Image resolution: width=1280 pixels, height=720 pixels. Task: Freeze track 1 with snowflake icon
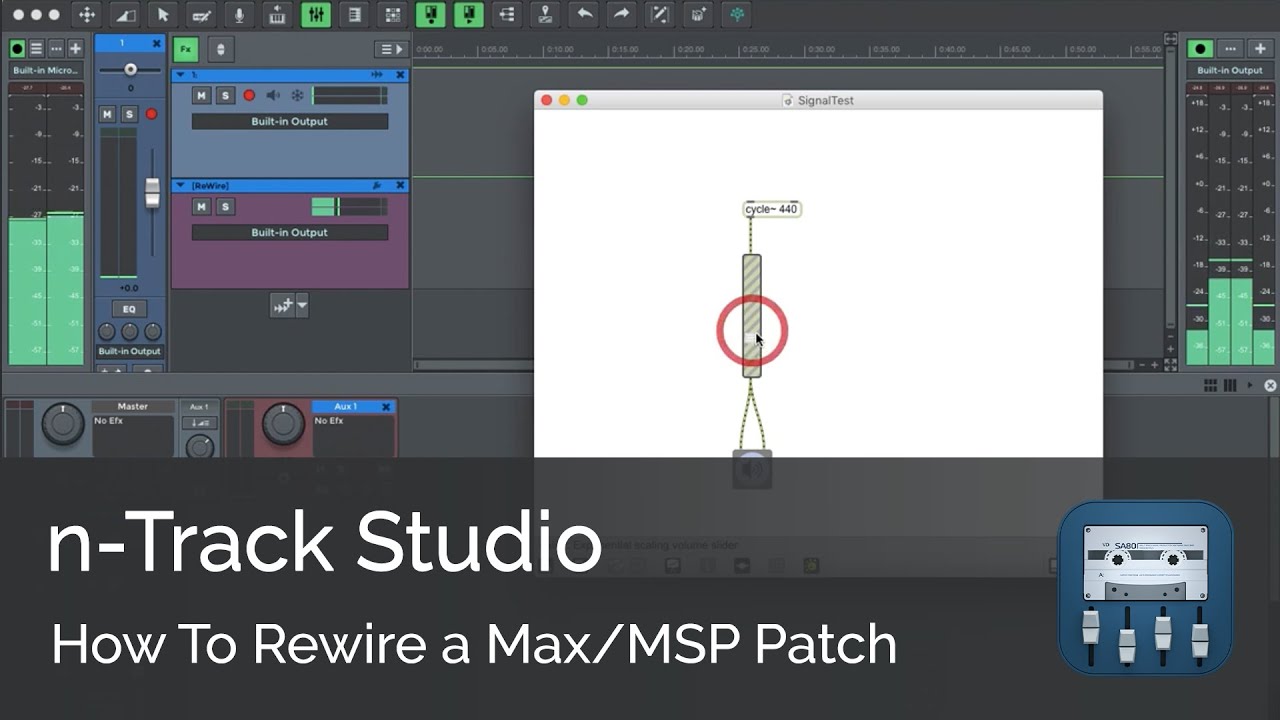(x=297, y=96)
